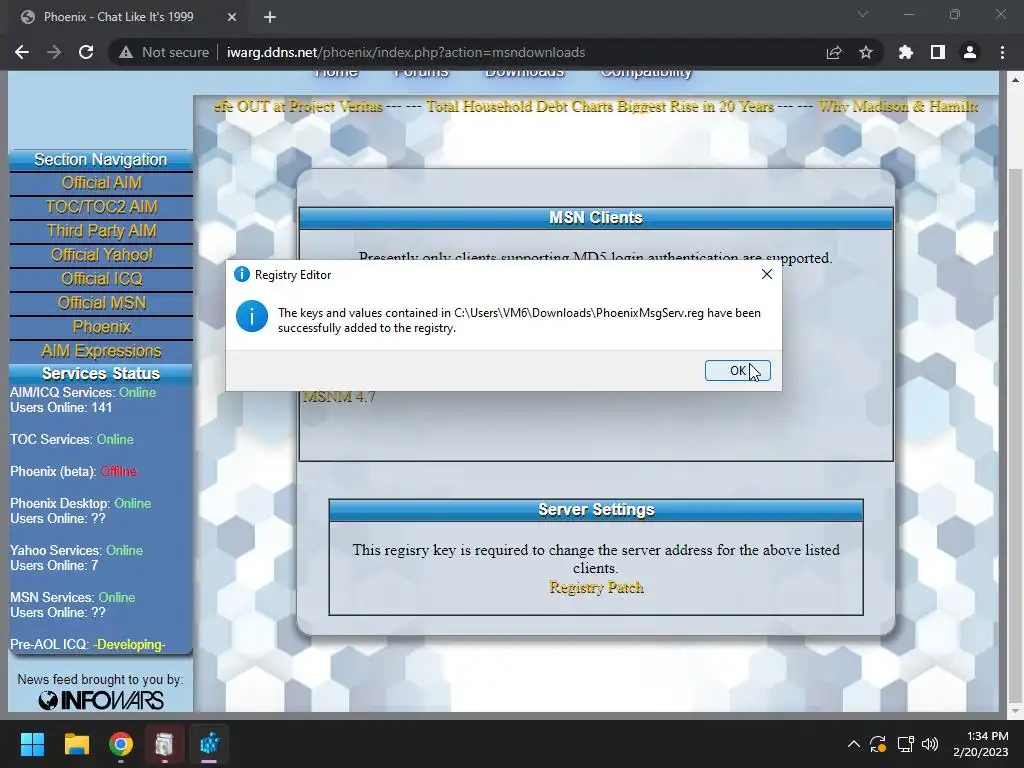The height and width of the screenshot is (768, 1024).
Task: Click the scrollbar up arrow
Action: (x=1015, y=80)
